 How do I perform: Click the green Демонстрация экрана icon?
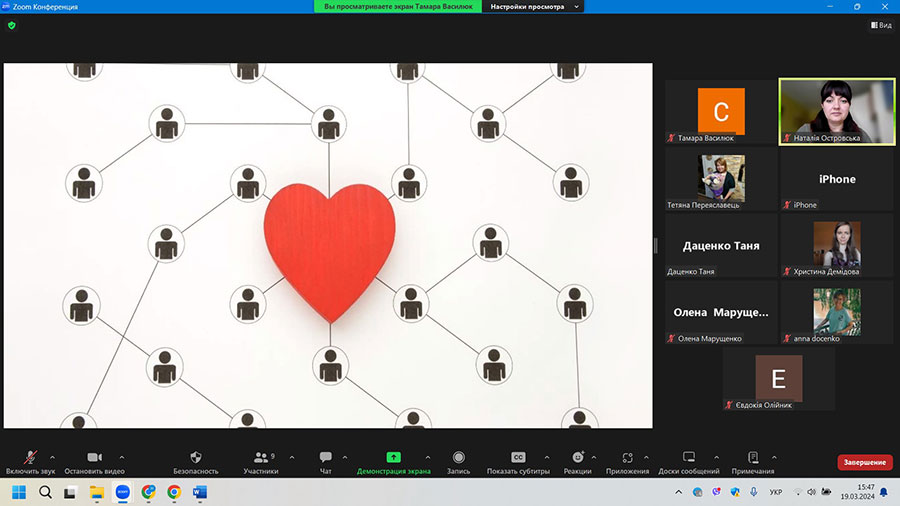click(393, 458)
